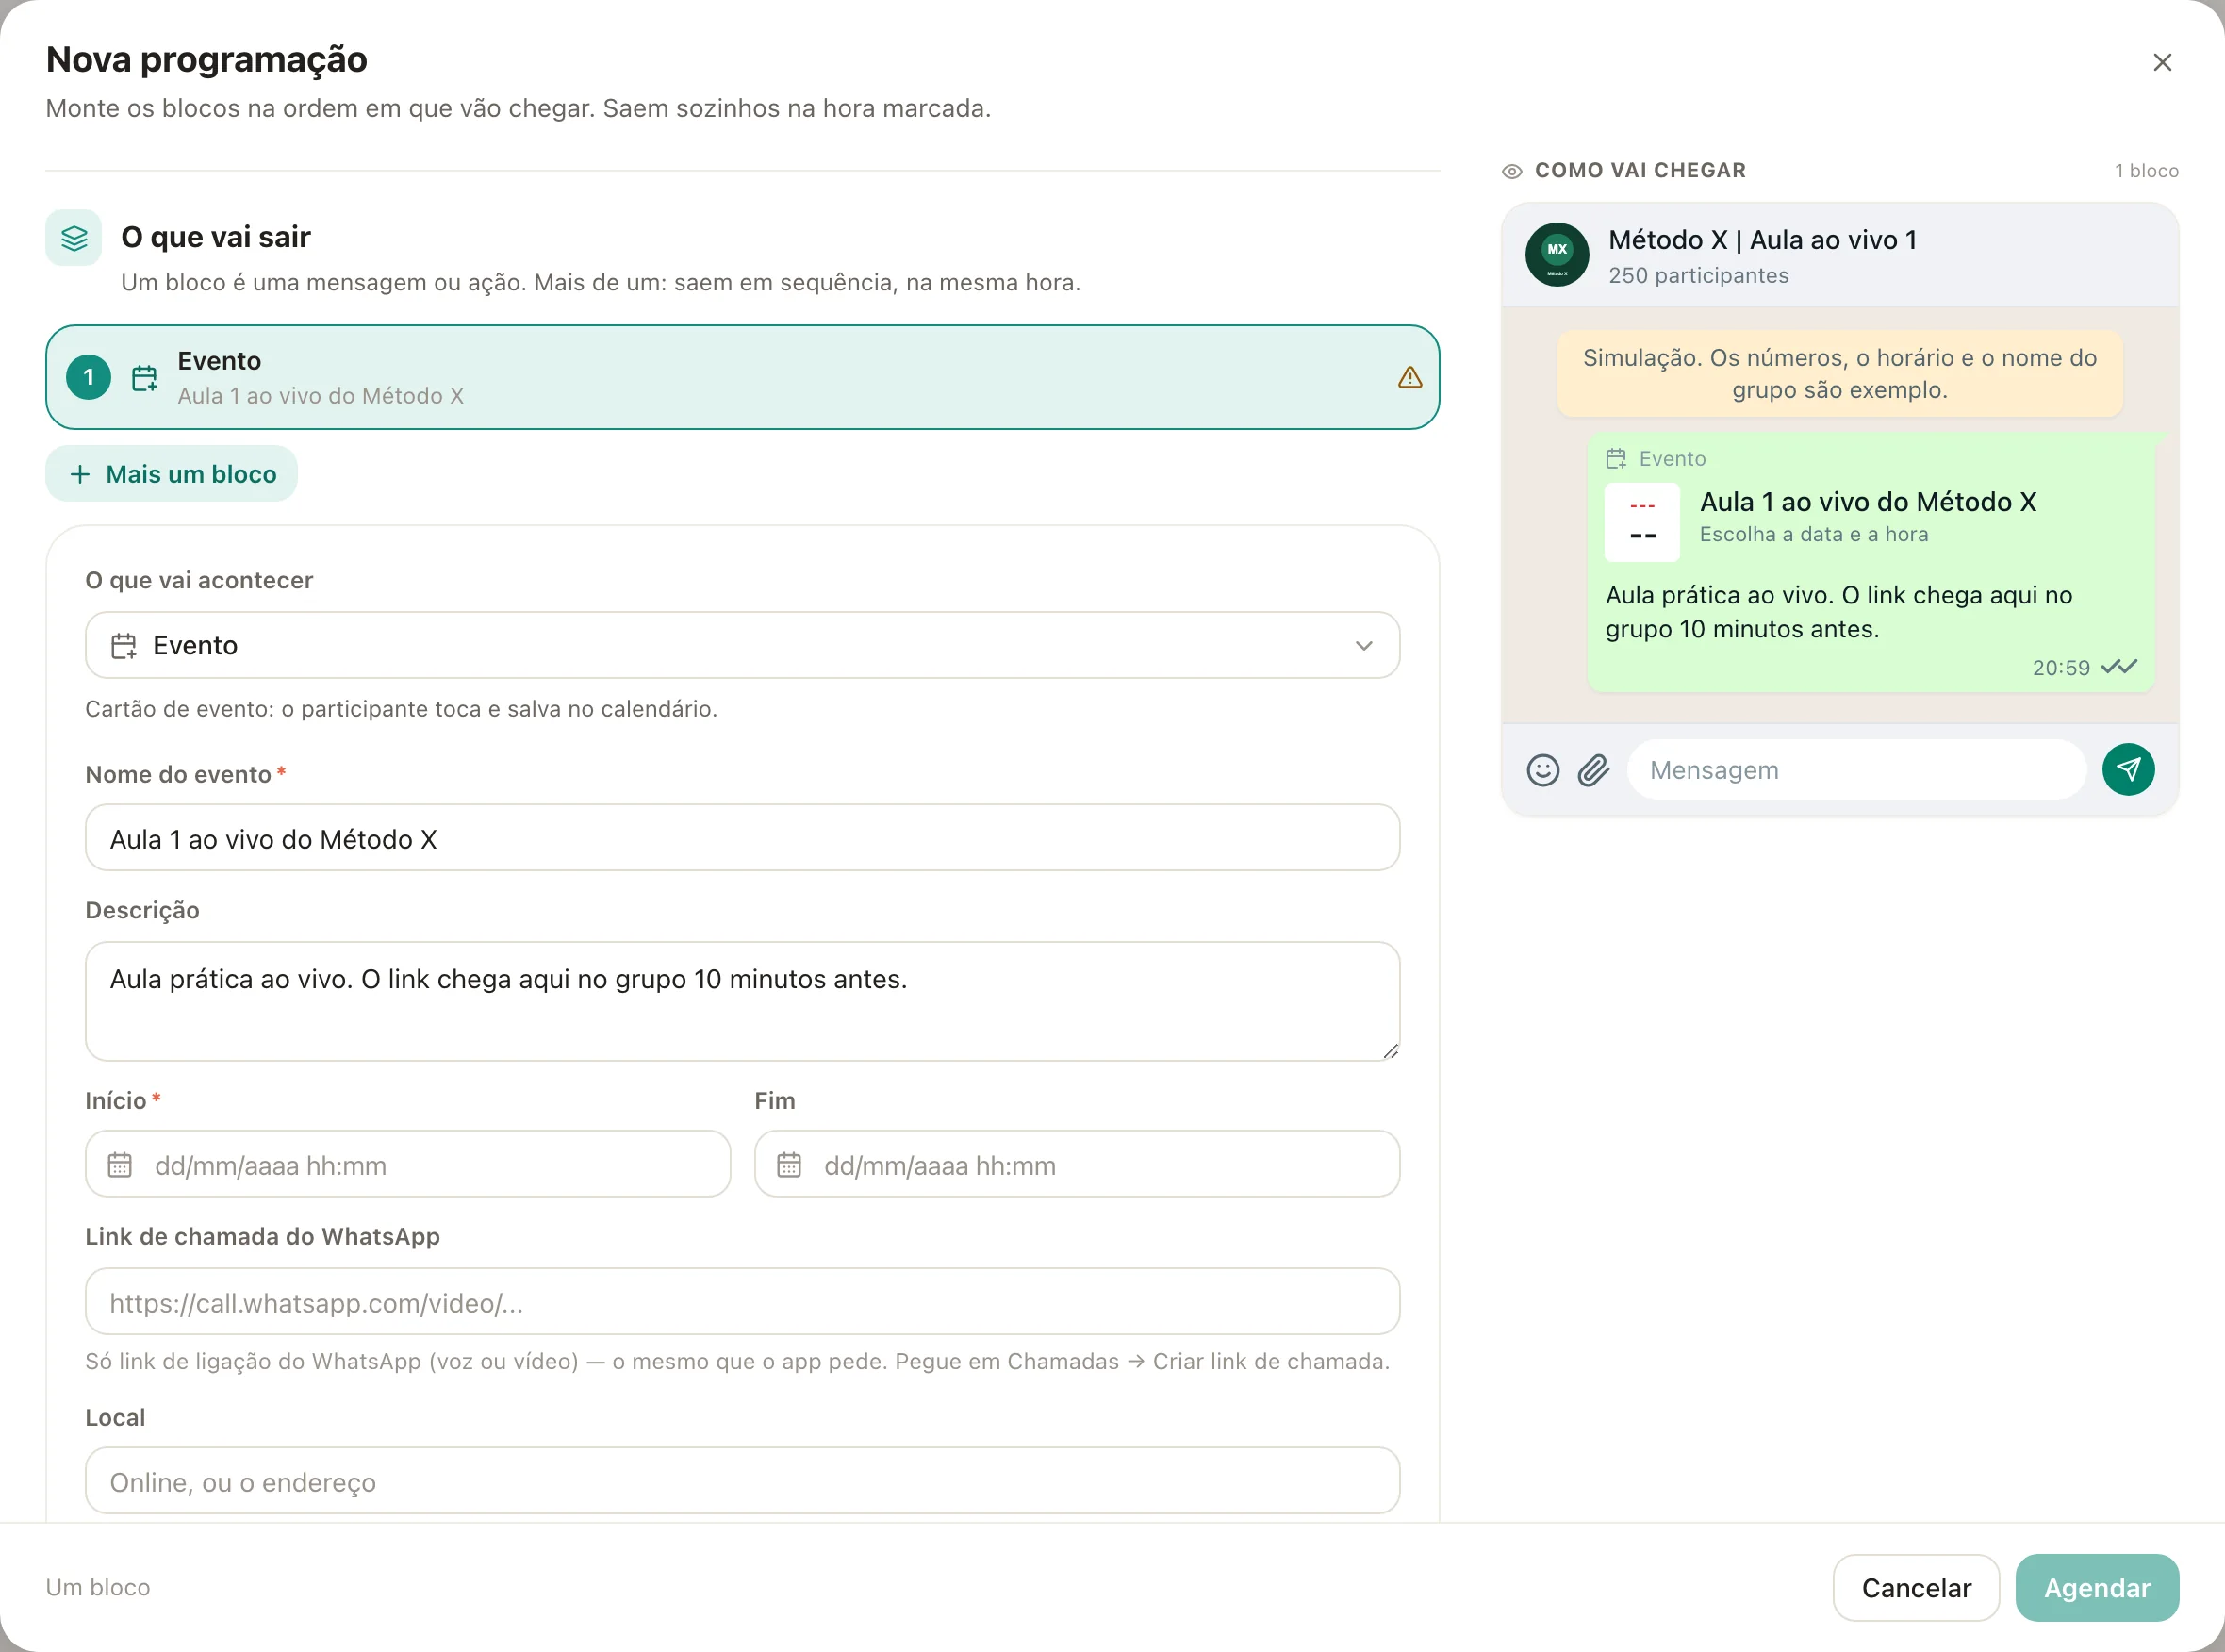Screen dimensions: 2225x1652
Task: Click the calendar icon in the Fim field
Action: (789, 1165)
